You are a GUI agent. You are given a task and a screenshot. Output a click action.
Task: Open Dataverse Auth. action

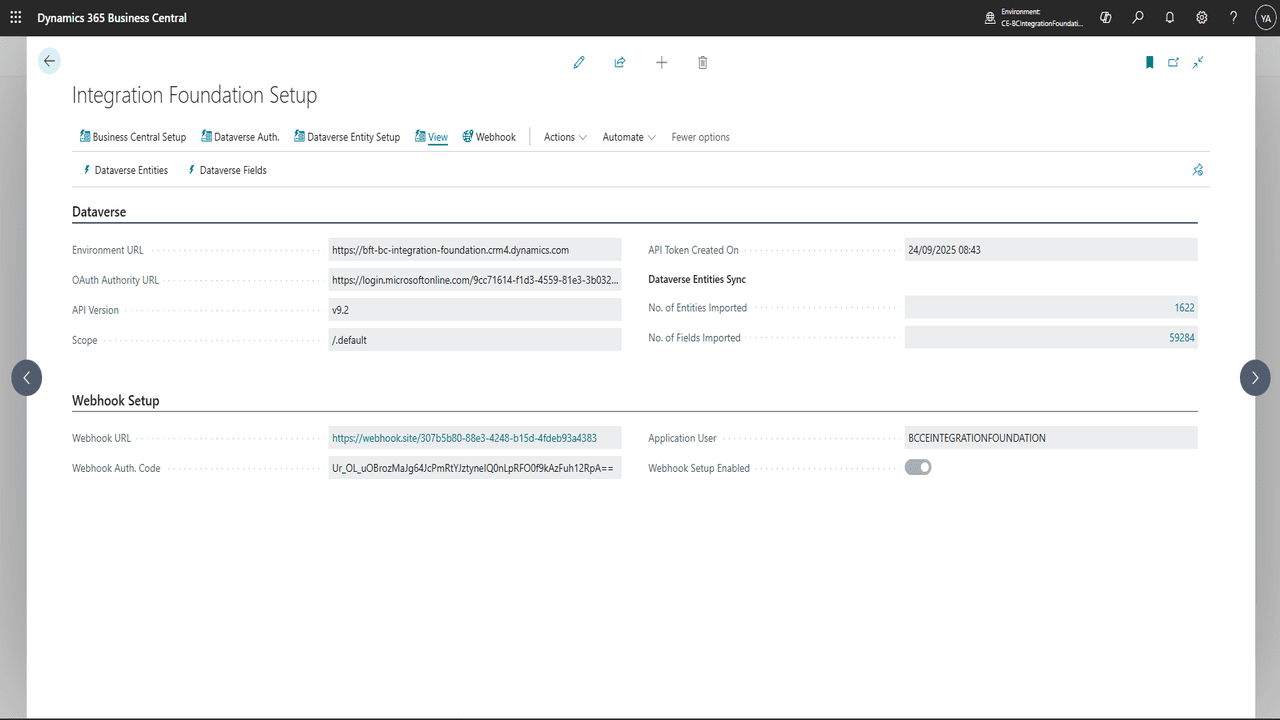[240, 137]
